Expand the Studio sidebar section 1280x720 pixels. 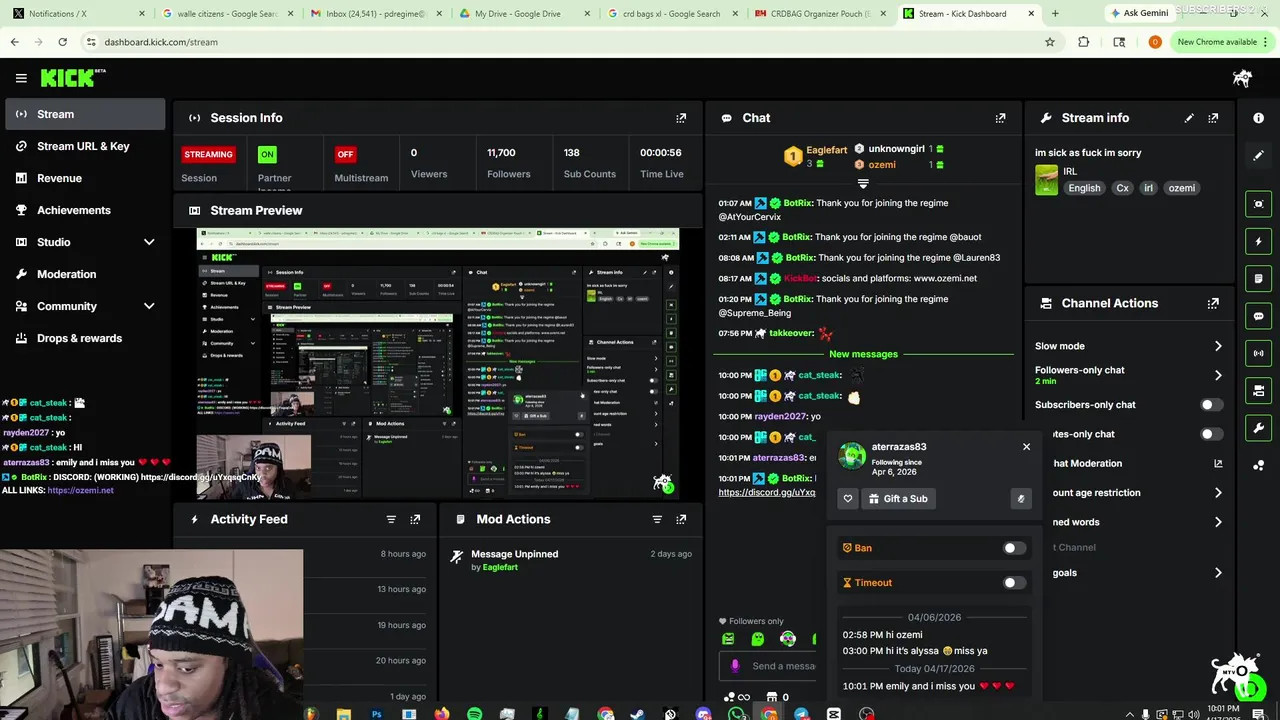pyautogui.click(x=149, y=242)
